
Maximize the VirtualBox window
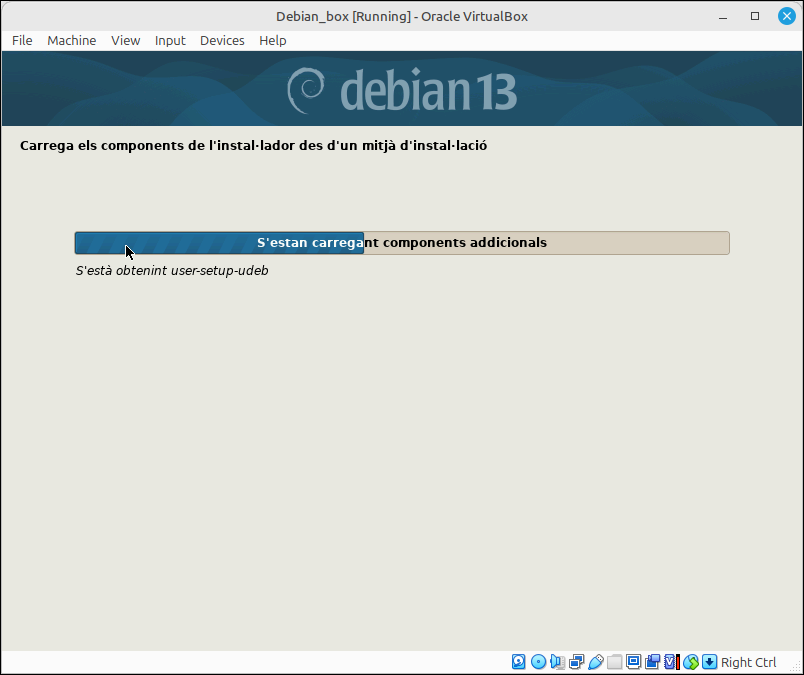755,16
